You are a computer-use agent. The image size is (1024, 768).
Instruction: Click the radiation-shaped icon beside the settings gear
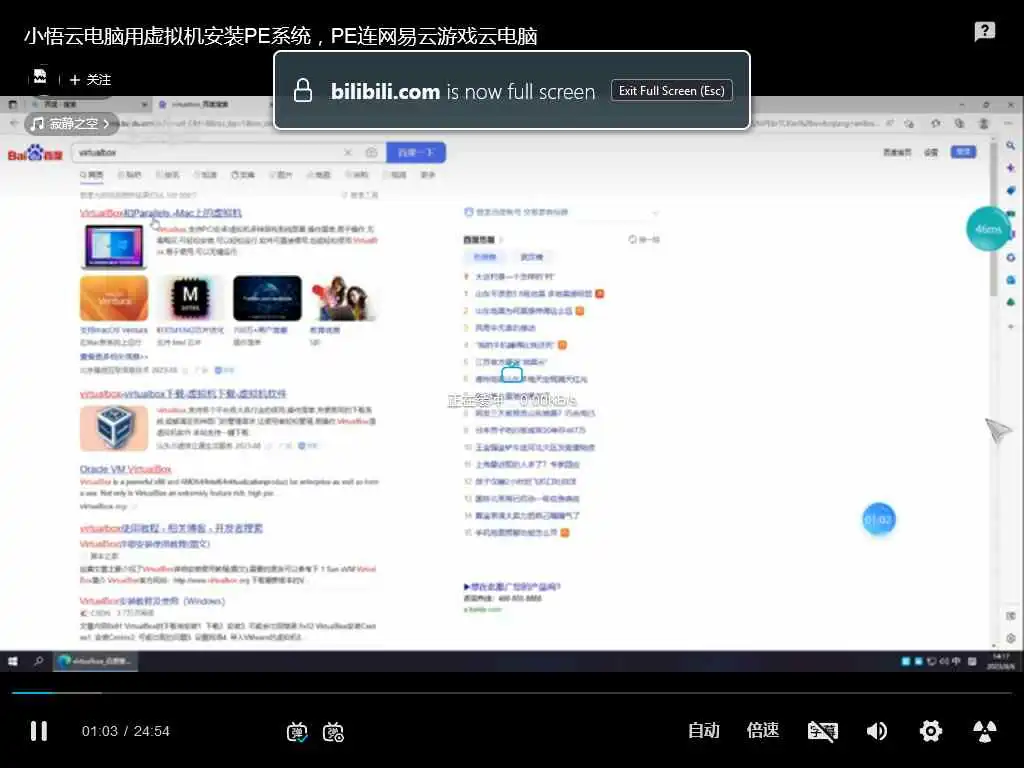point(984,731)
